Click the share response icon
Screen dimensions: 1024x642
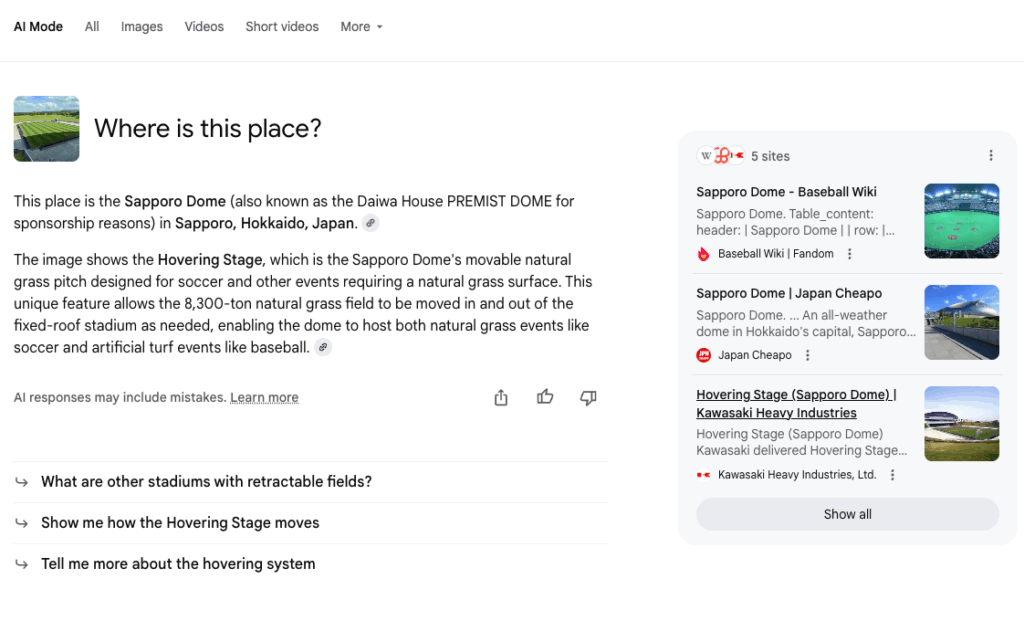point(501,398)
